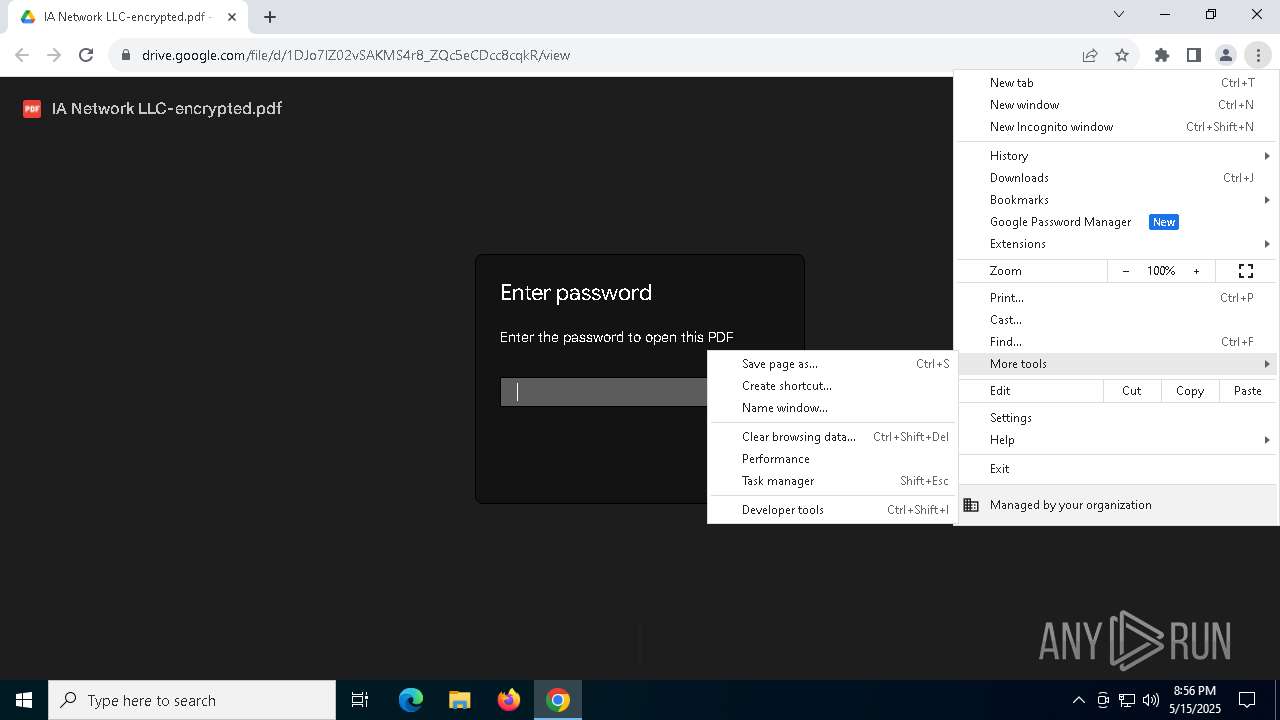Screen dimensions: 1280x720
Task: Select New tab menu item
Action: (x=1116, y=83)
